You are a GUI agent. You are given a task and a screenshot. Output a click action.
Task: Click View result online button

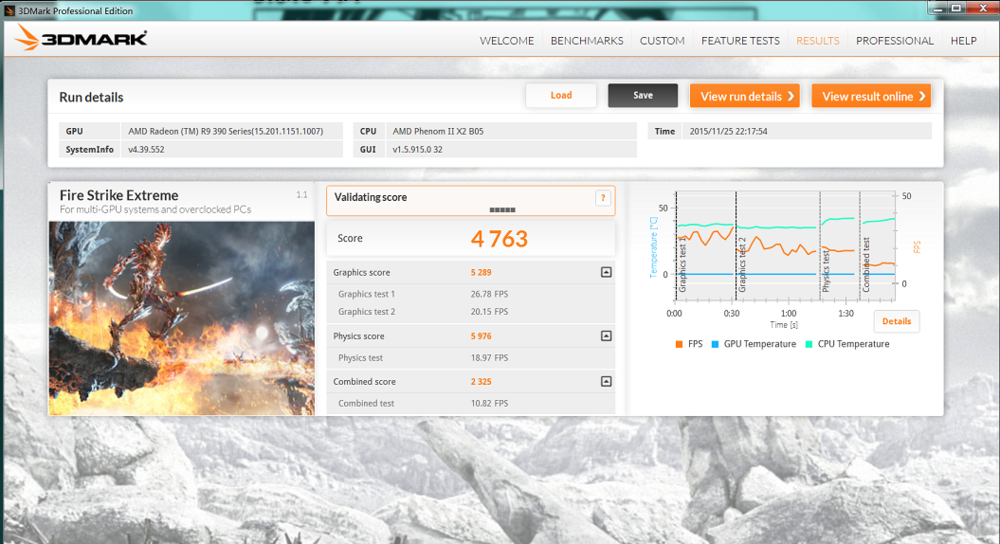(x=871, y=96)
